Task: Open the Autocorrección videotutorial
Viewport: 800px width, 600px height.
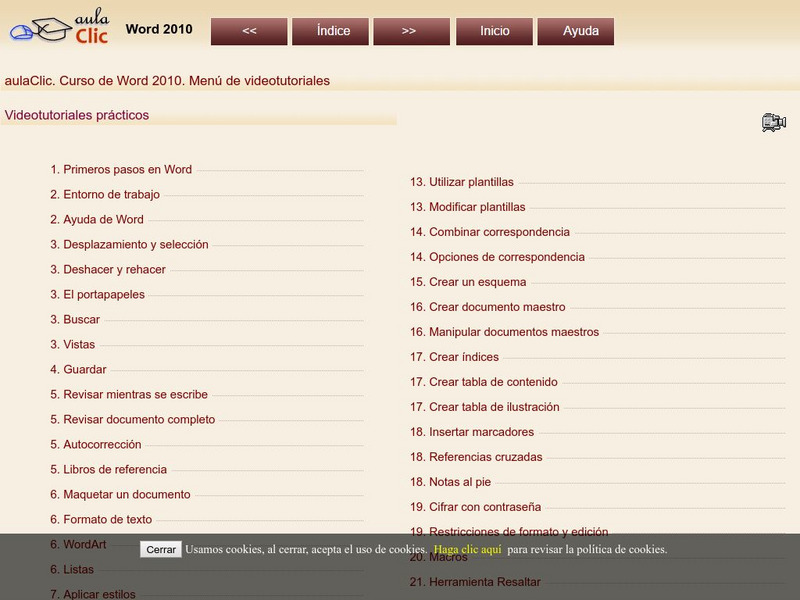Action: point(101,444)
